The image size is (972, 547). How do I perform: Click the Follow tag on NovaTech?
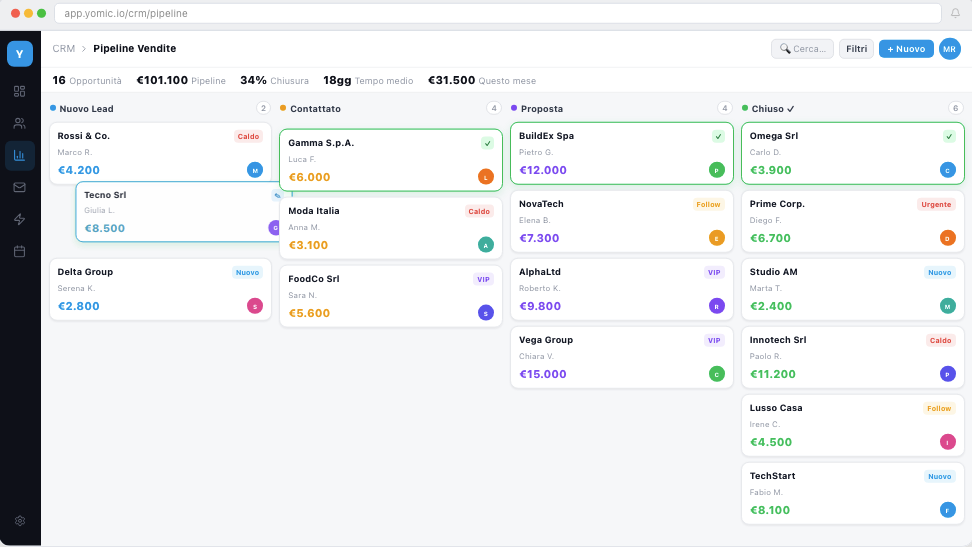[x=709, y=205]
